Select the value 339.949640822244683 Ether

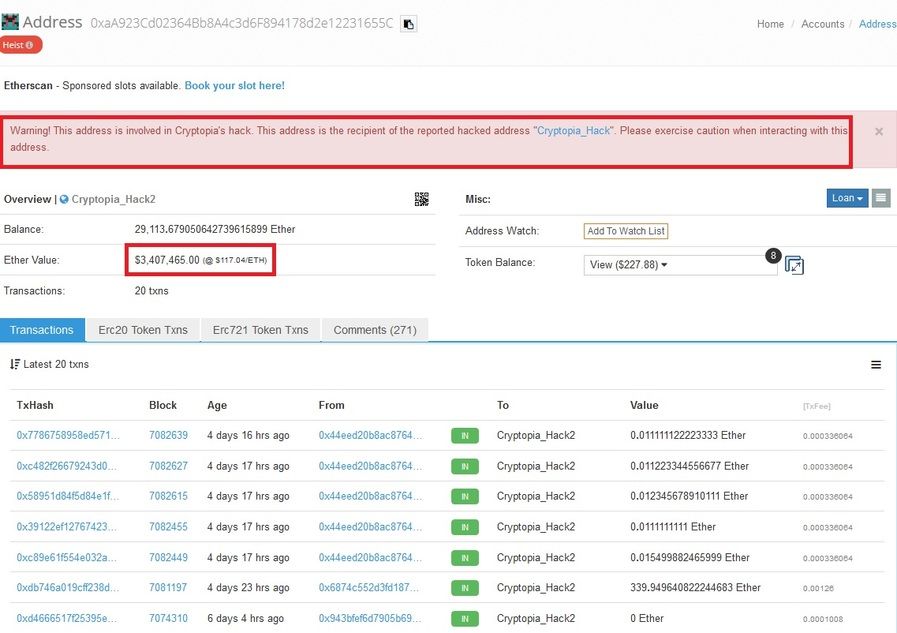696,588
